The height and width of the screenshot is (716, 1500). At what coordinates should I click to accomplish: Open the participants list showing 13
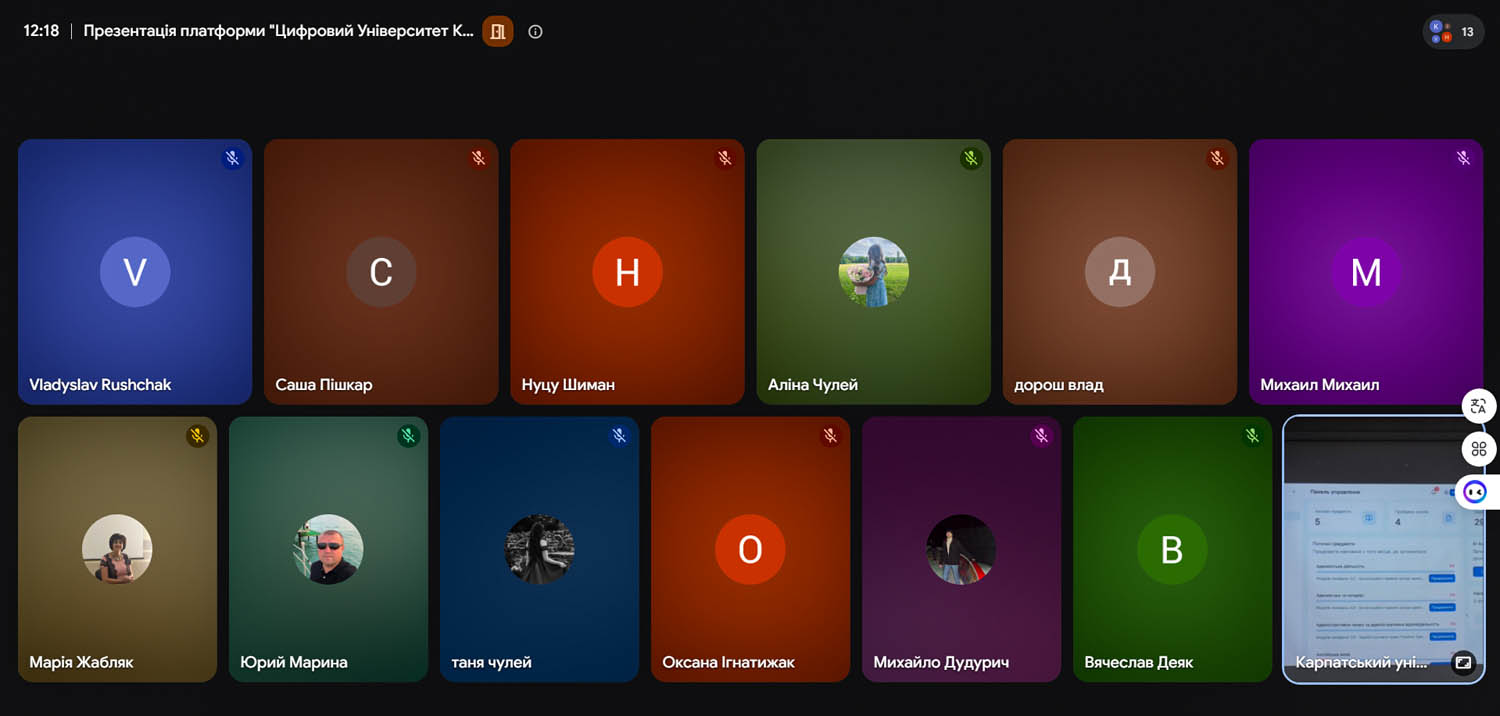[x=1453, y=31]
